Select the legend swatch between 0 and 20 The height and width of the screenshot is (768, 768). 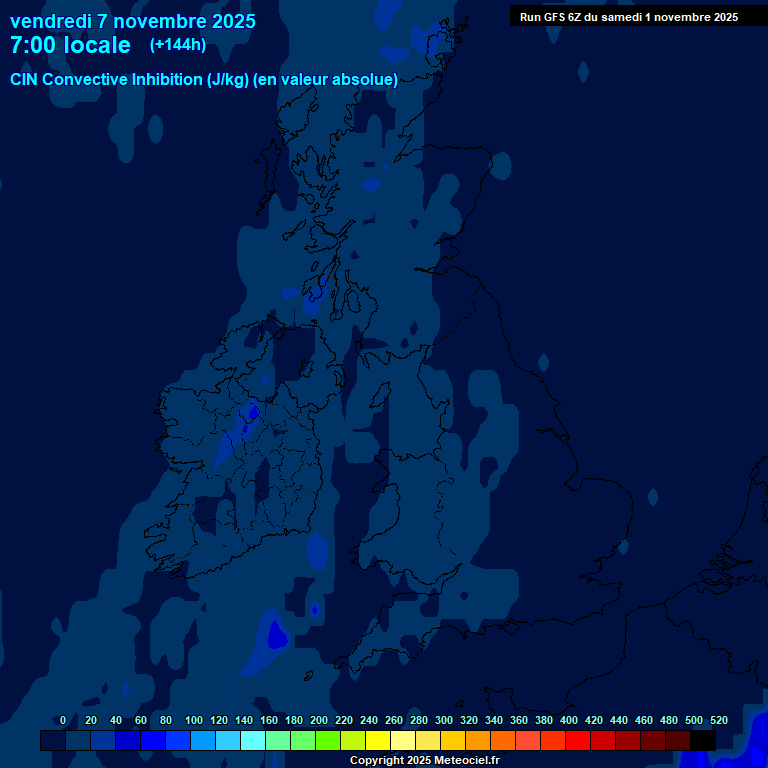click(x=78, y=740)
